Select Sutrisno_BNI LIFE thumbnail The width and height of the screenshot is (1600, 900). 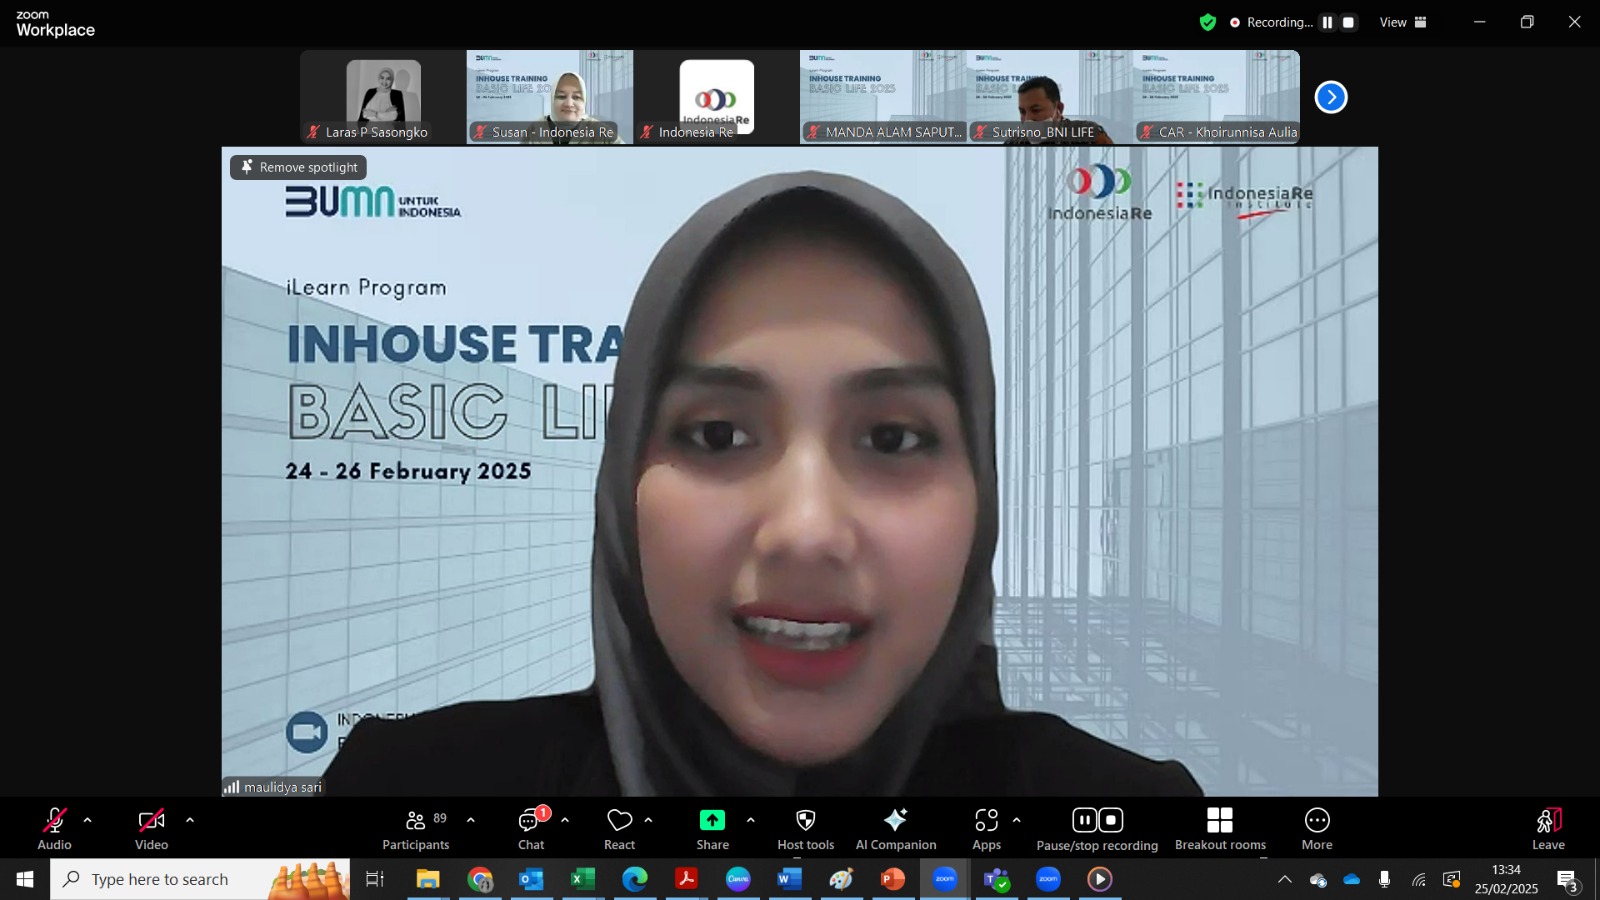[1050, 97]
